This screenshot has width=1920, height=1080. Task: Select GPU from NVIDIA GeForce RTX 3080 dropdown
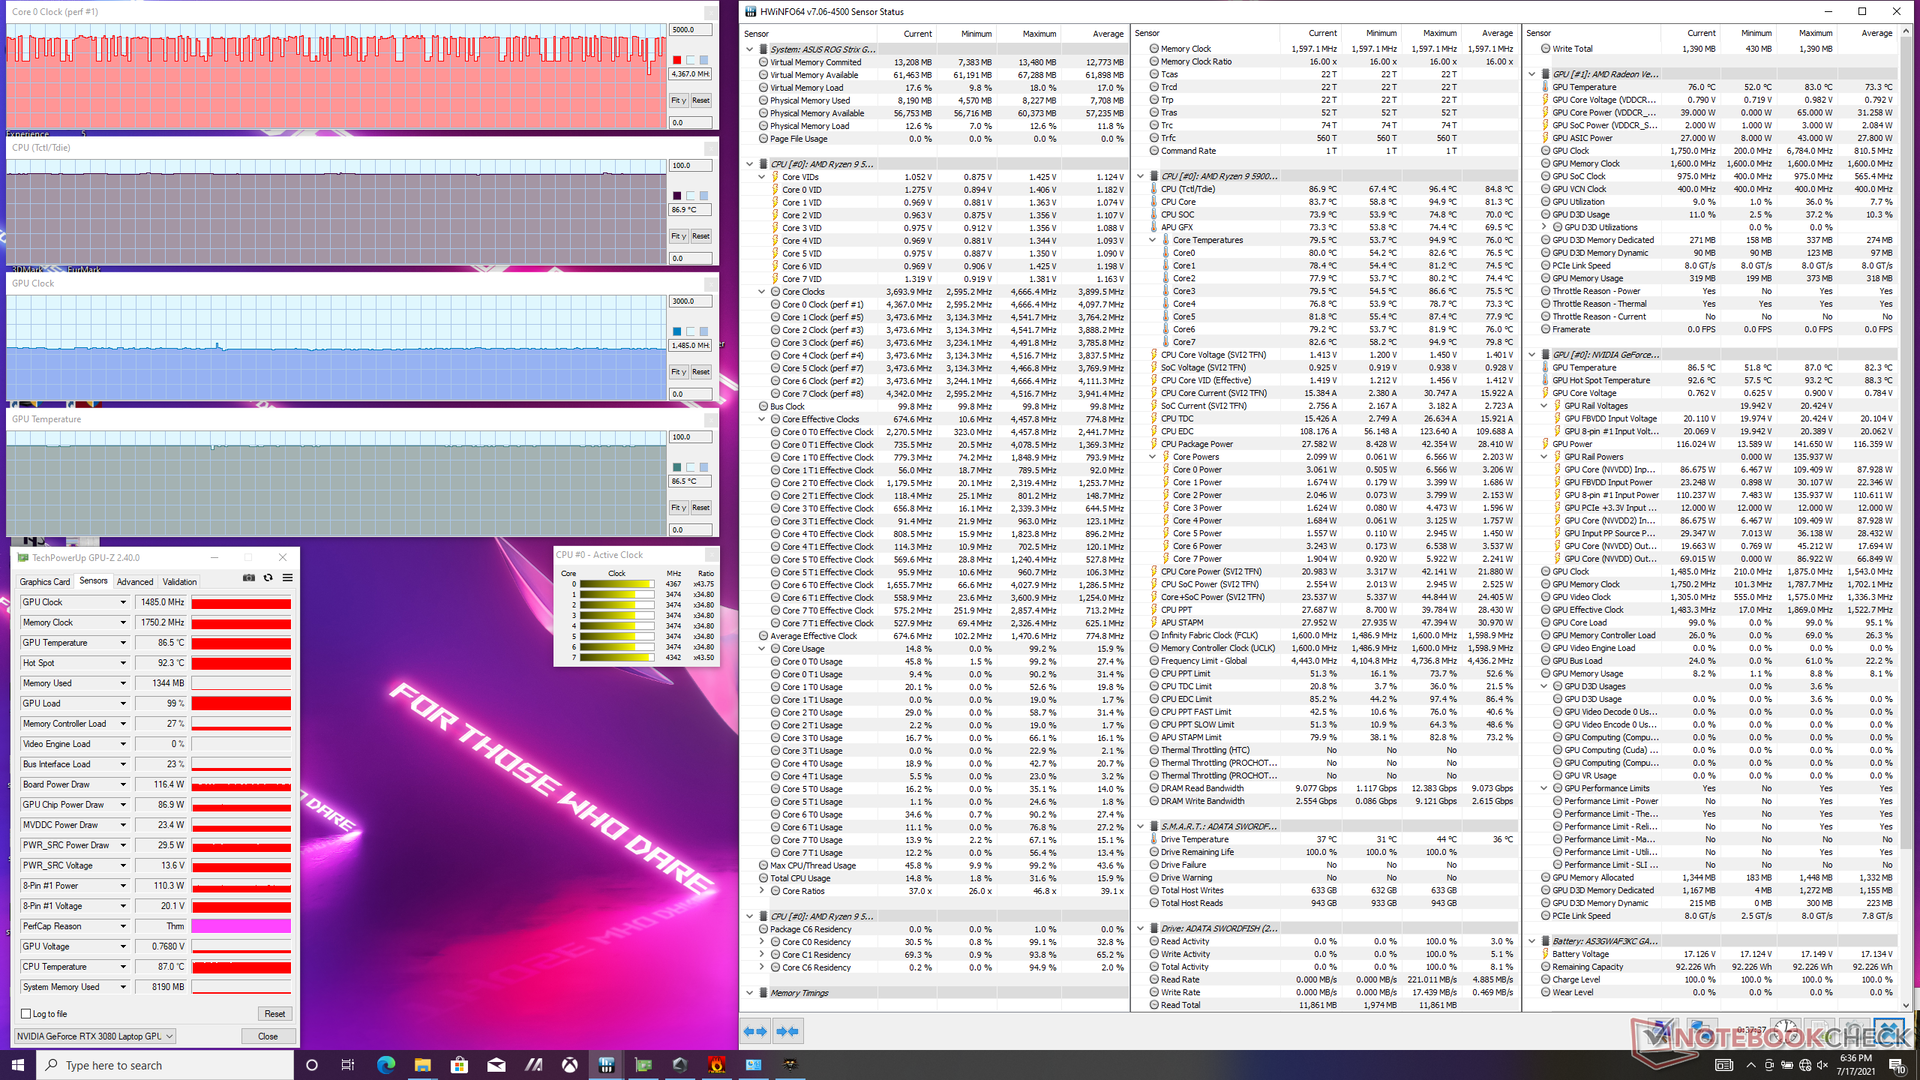[95, 1036]
